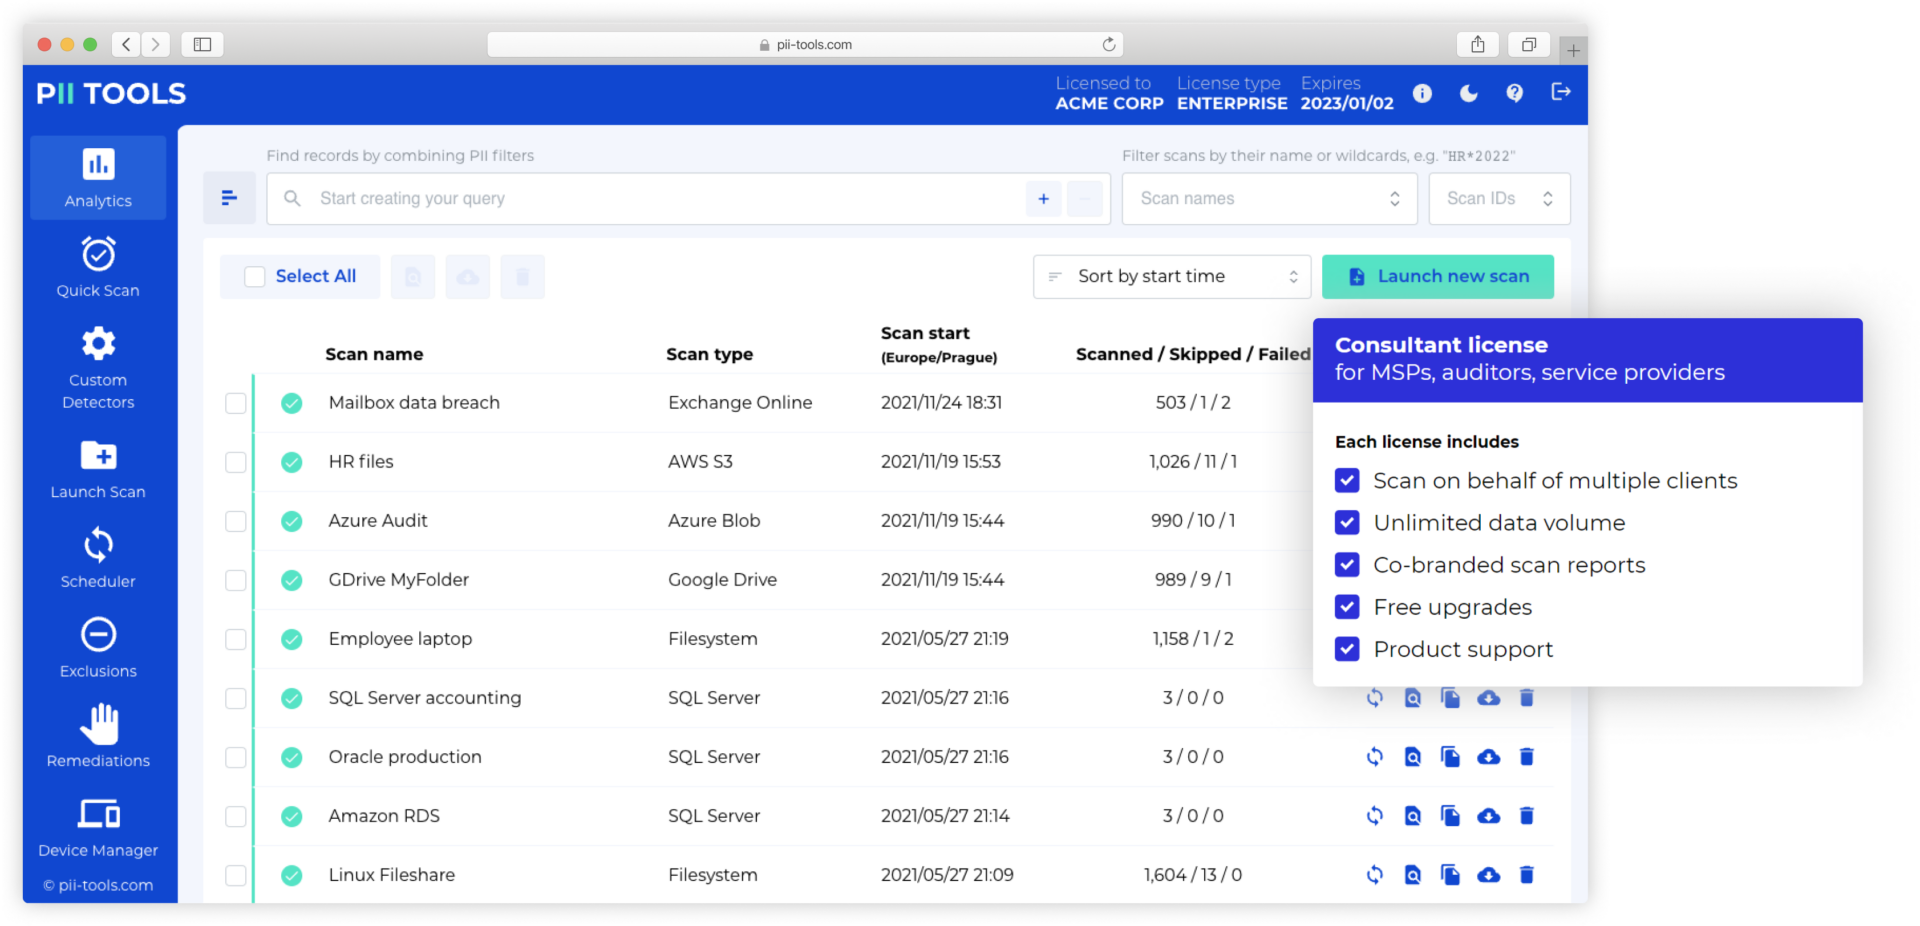This screenshot has width=1920, height=926.
Task: Download the Oracle production scan report
Action: (1489, 757)
